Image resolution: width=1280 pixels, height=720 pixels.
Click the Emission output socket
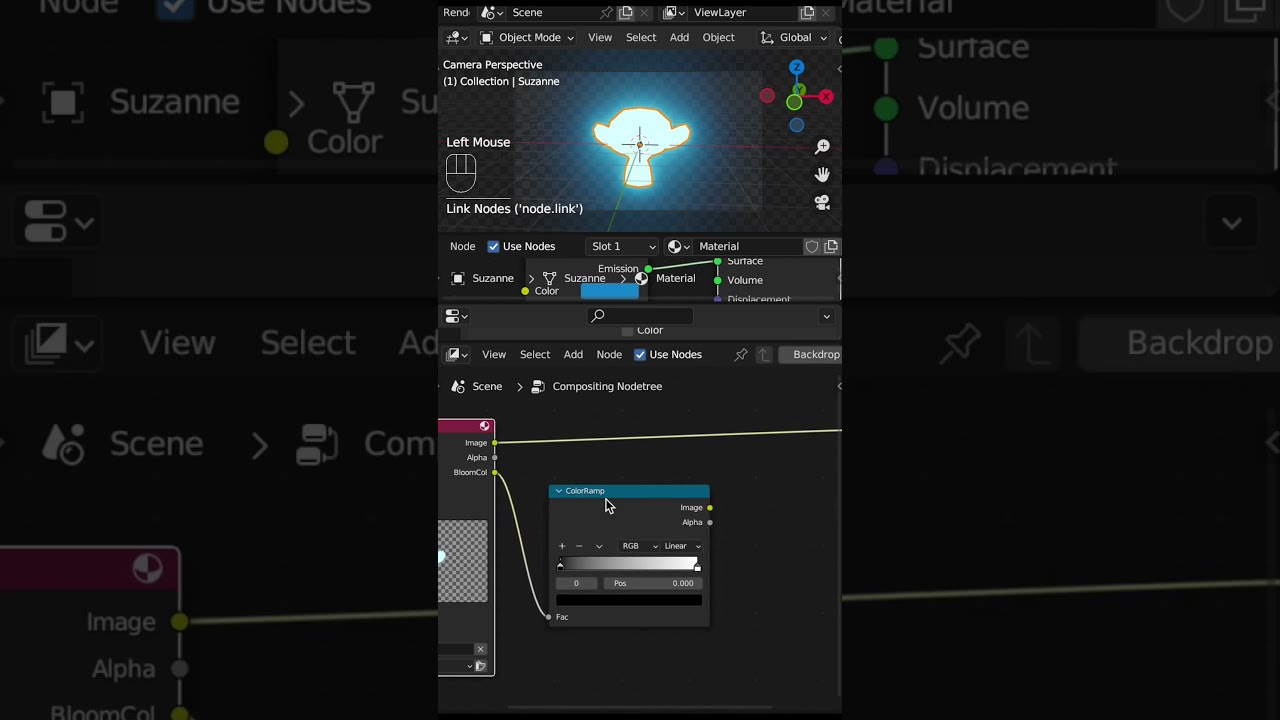tap(648, 269)
